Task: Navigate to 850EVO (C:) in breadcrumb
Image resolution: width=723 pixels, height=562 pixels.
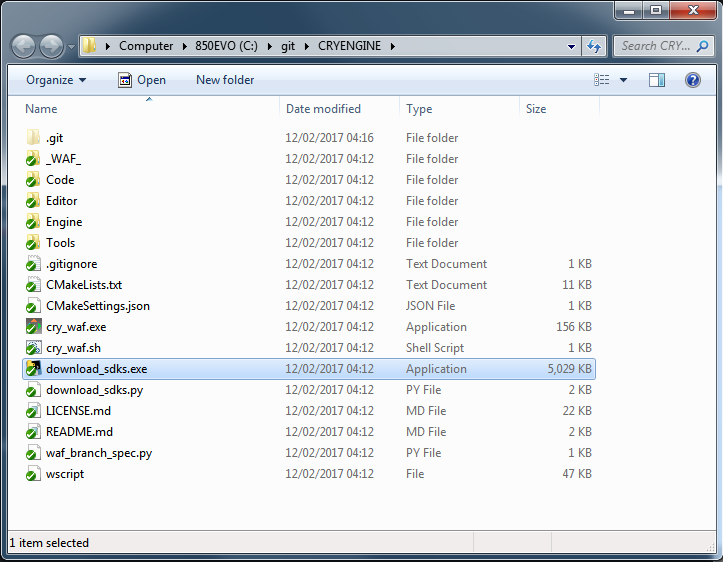Action: click(x=226, y=46)
